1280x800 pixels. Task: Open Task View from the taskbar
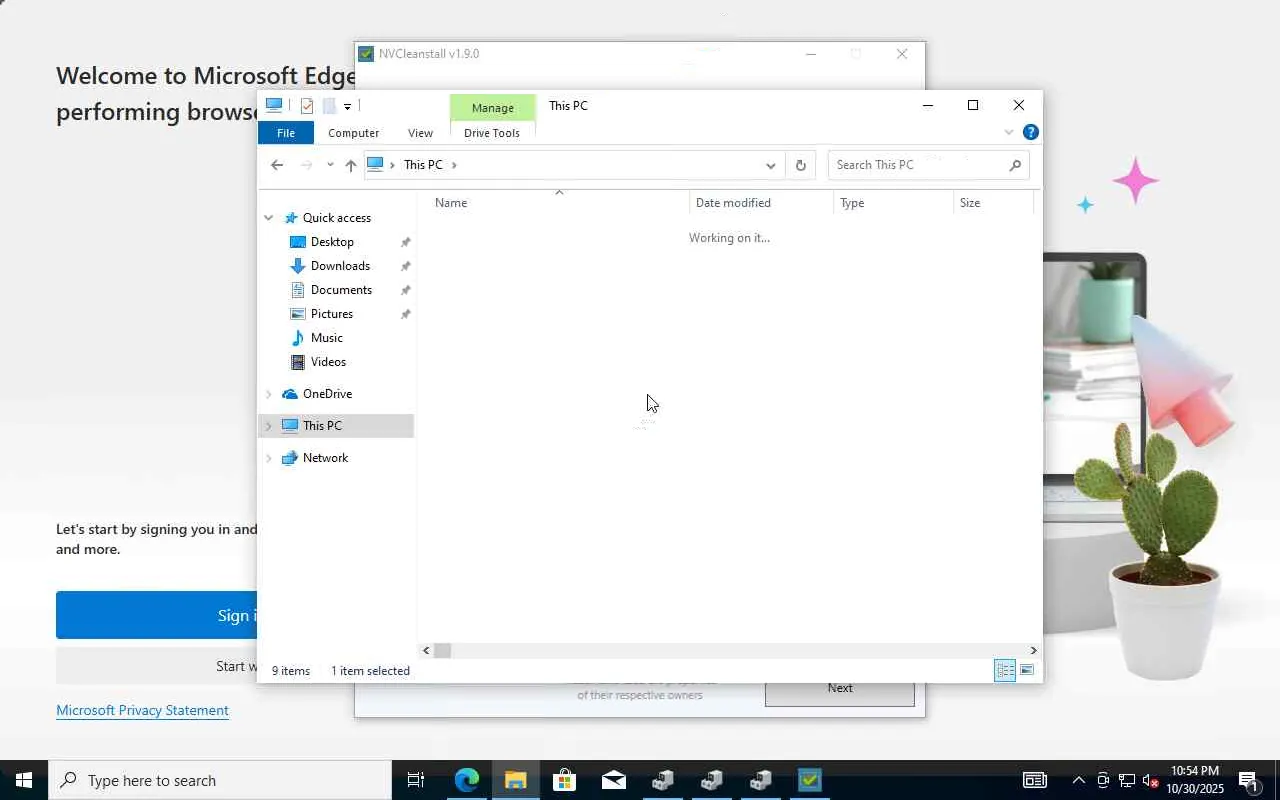click(416, 780)
